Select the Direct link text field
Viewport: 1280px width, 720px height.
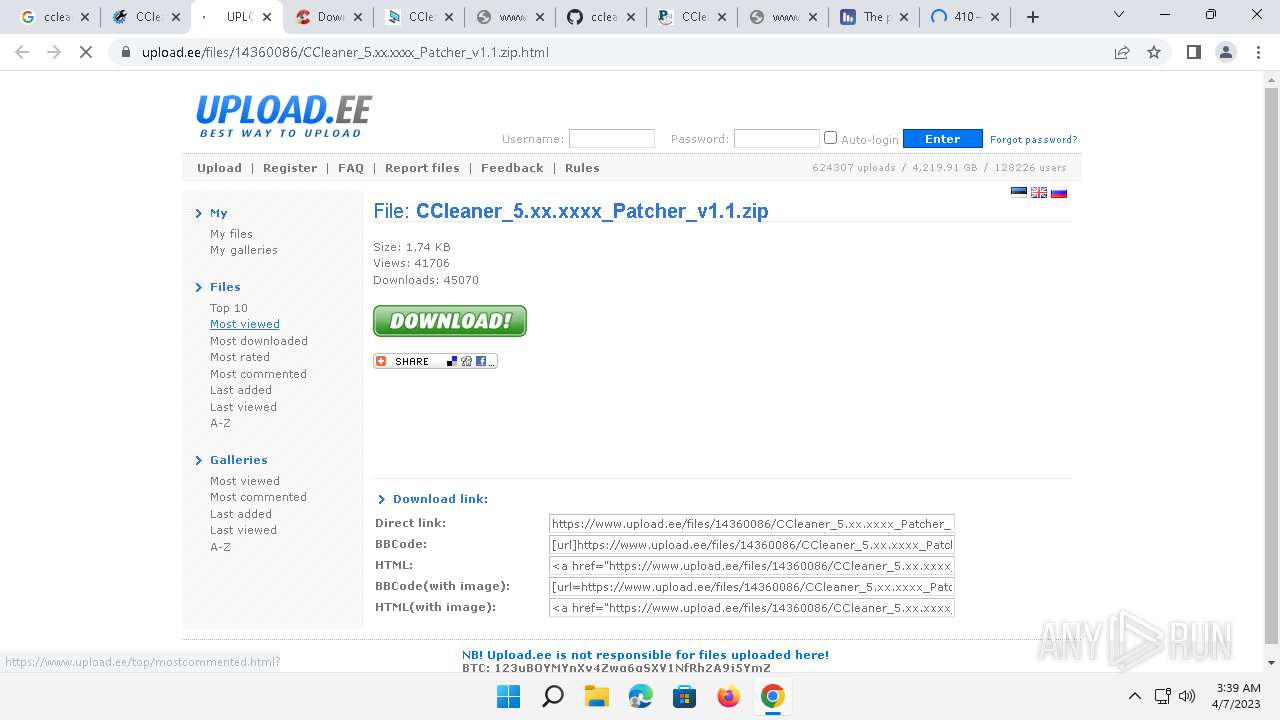click(752, 523)
